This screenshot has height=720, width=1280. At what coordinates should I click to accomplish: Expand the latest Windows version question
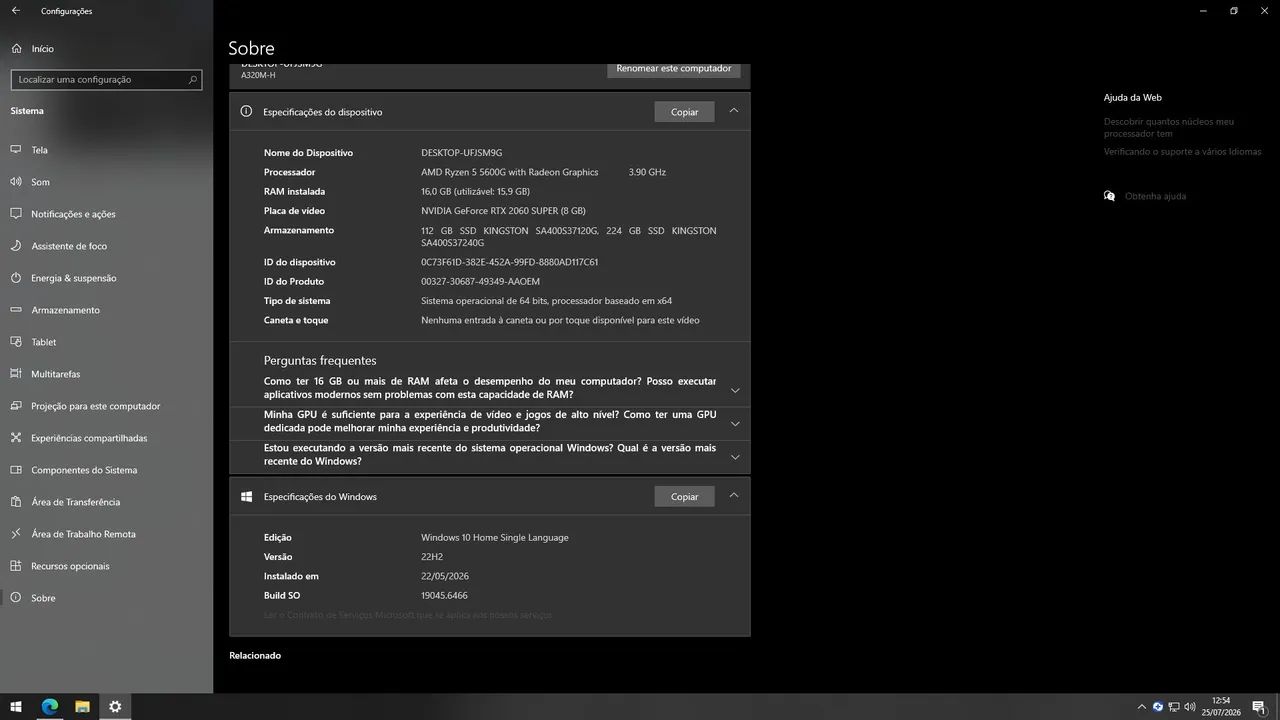[x=490, y=455]
